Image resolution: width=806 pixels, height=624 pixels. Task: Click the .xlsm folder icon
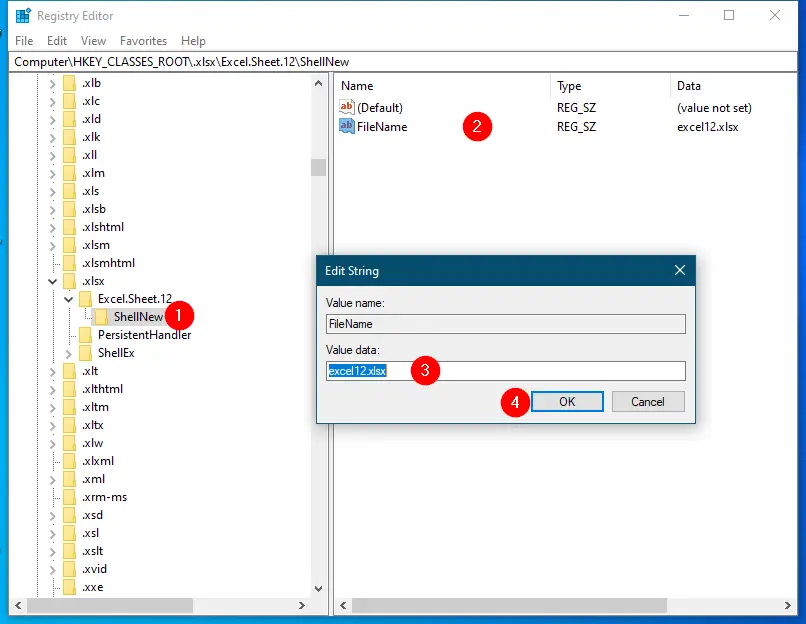pyautogui.click(x=69, y=245)
